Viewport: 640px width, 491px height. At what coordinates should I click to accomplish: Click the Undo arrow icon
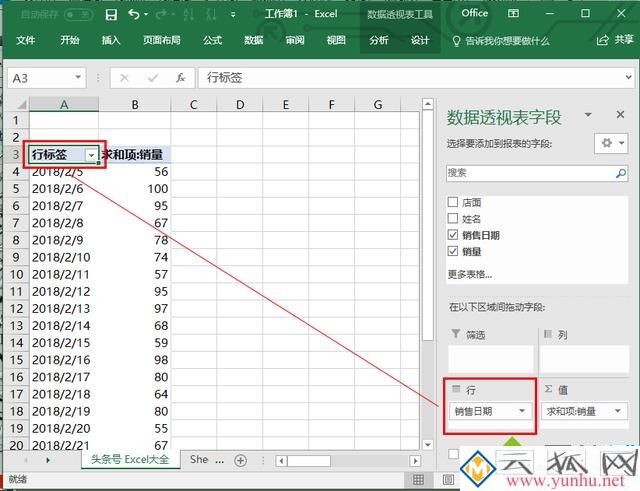[133, 15]
